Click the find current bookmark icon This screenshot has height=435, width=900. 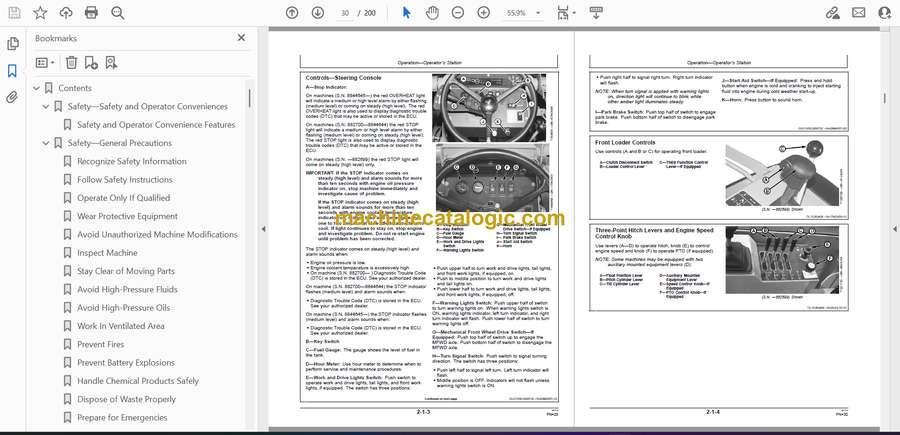(x=111, y=63)
